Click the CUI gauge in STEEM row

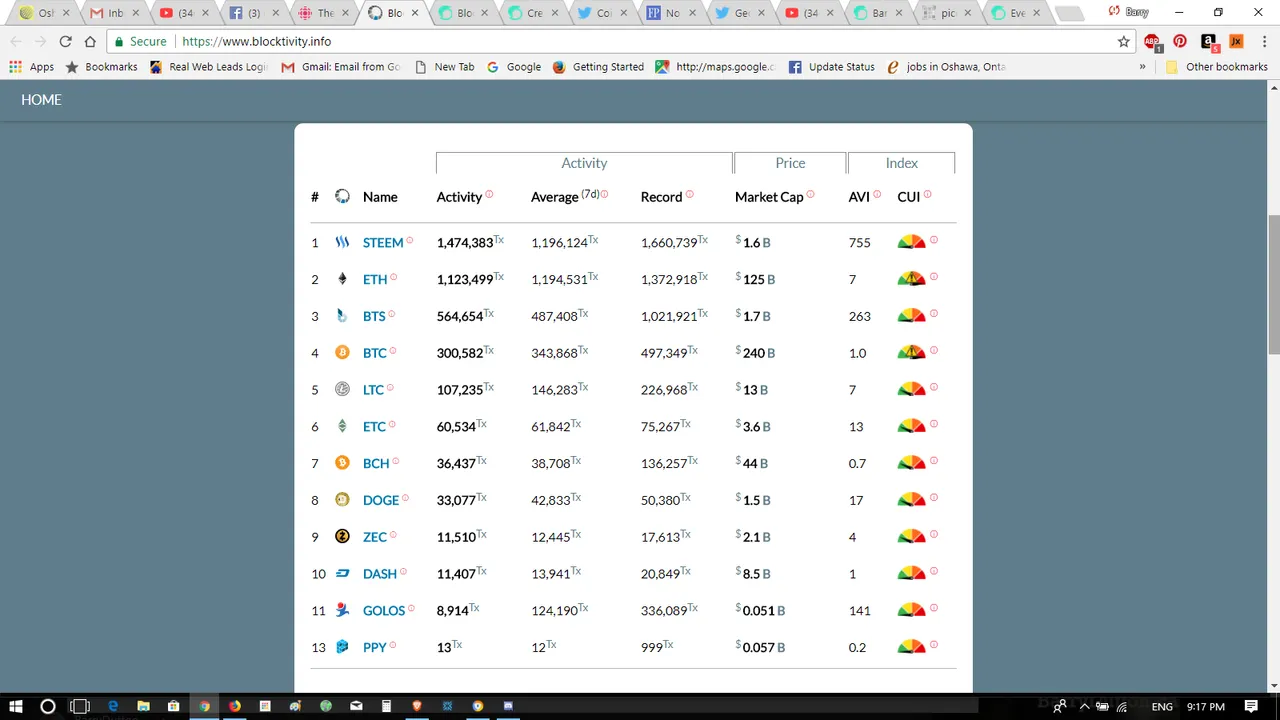(x=911, y=242)
